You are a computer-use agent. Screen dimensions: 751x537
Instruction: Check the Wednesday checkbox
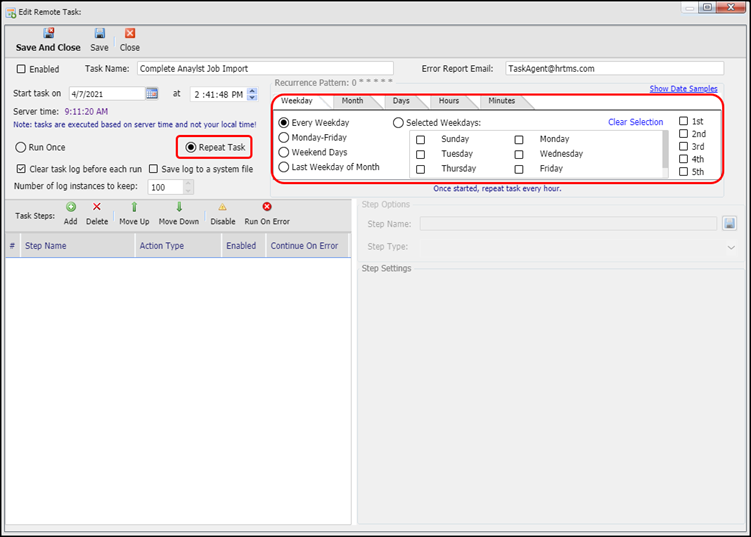(x=519, y=155)
